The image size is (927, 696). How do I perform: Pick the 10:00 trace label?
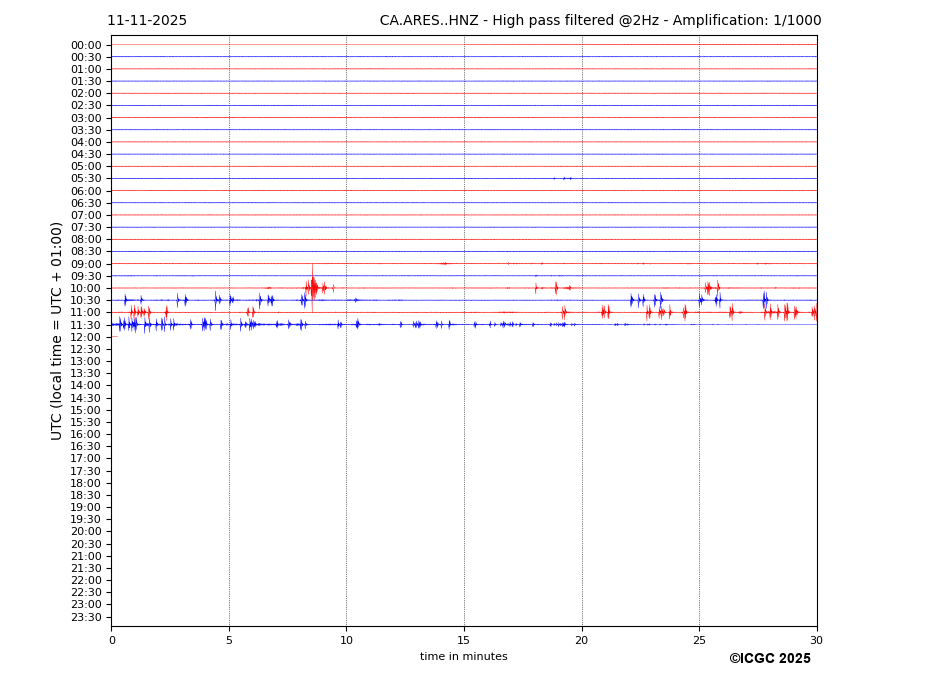[86, 288]
